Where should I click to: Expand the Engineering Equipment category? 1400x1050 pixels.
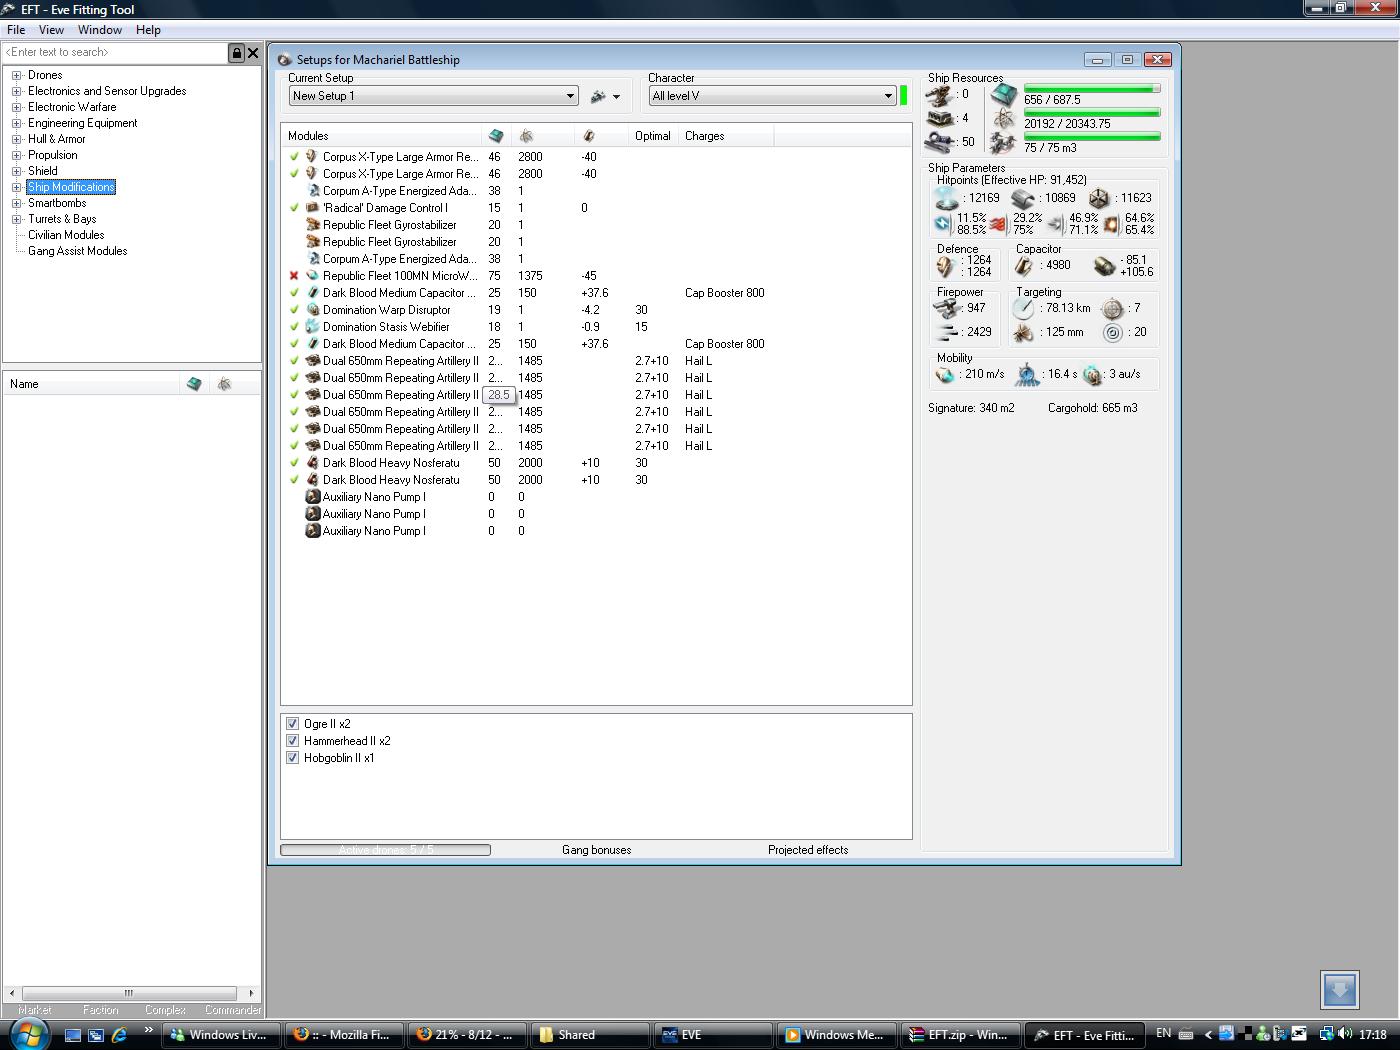click(17, 123)
